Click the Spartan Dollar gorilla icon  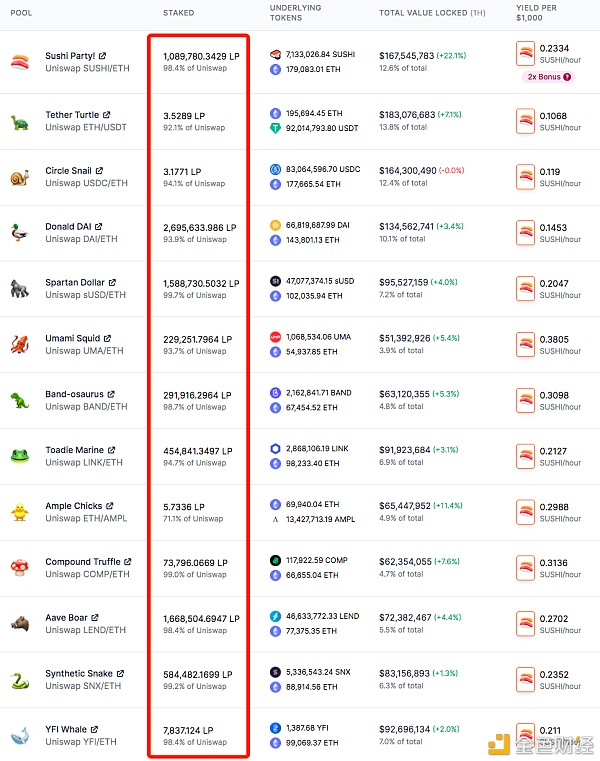click(19, 289)
